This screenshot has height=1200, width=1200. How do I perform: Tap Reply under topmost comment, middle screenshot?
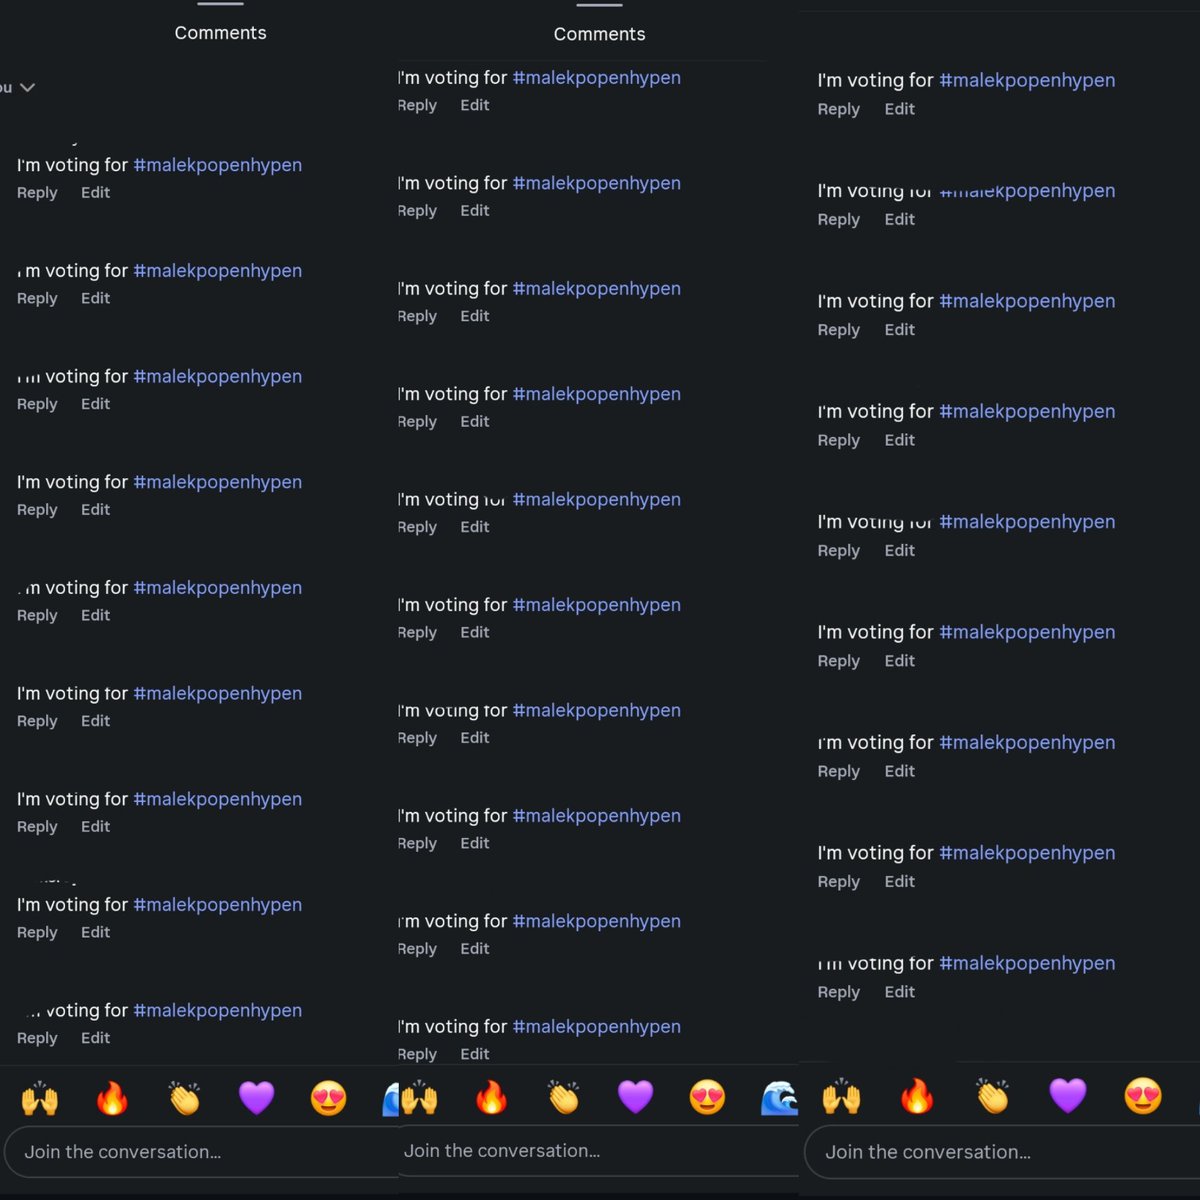pos(417,105)
